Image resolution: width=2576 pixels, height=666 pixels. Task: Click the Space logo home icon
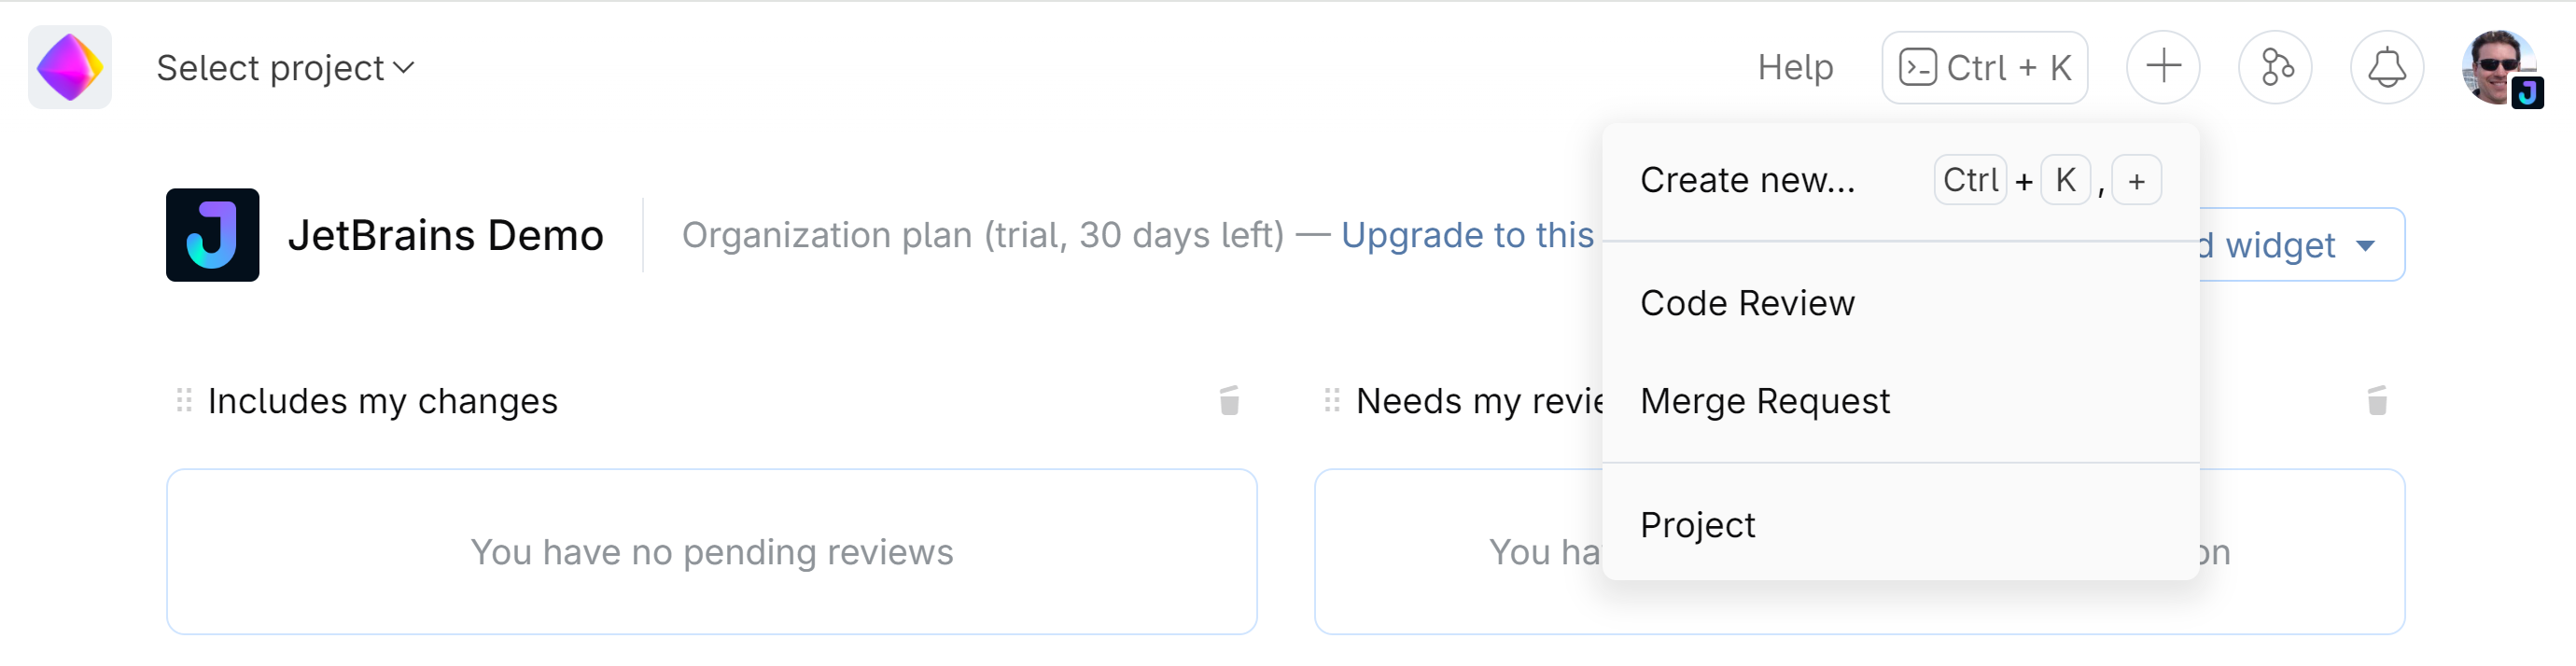(69, 67)
